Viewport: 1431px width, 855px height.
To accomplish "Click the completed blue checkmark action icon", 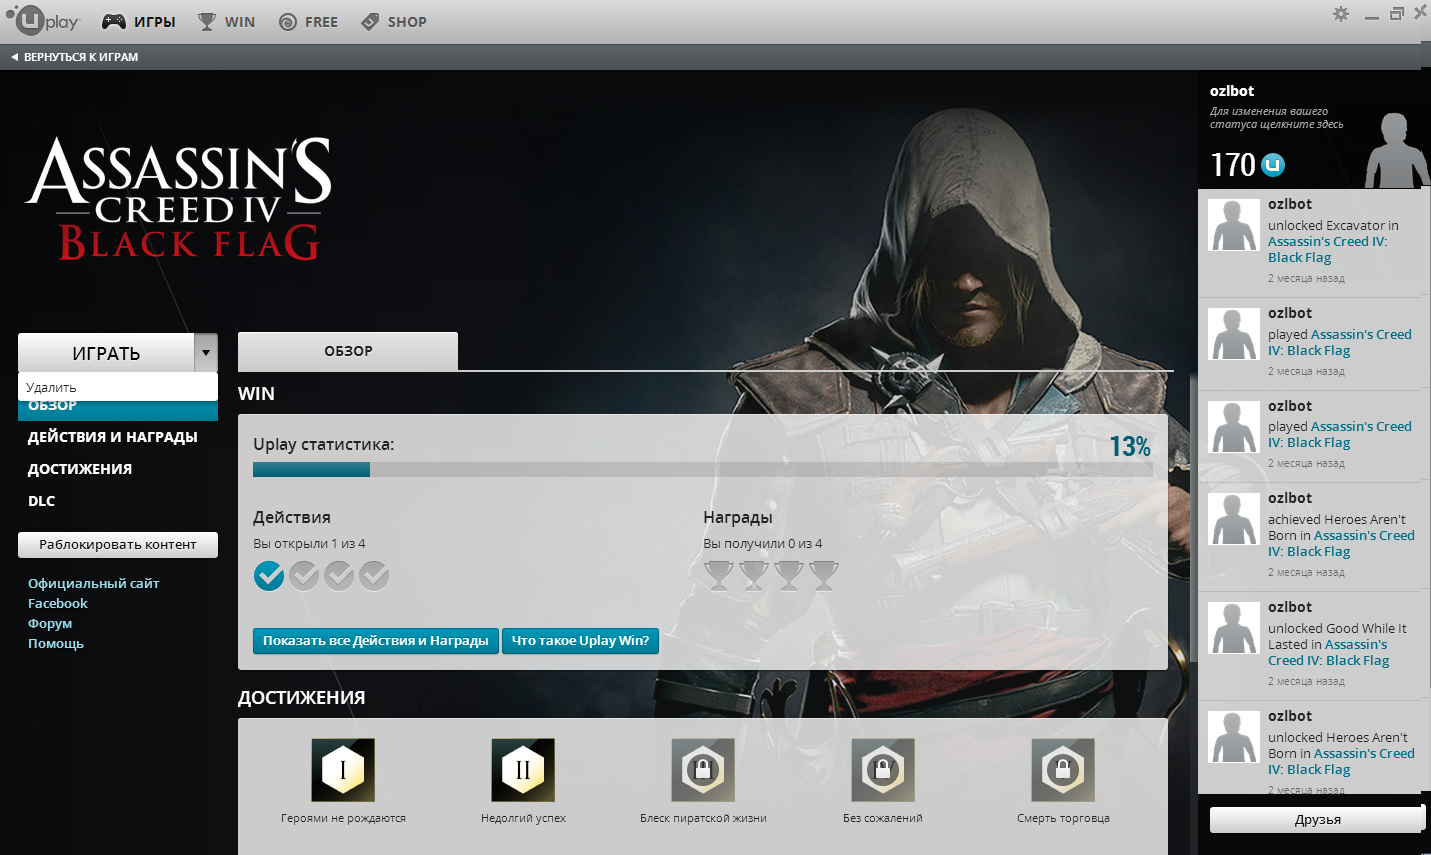I will (269, 576).
